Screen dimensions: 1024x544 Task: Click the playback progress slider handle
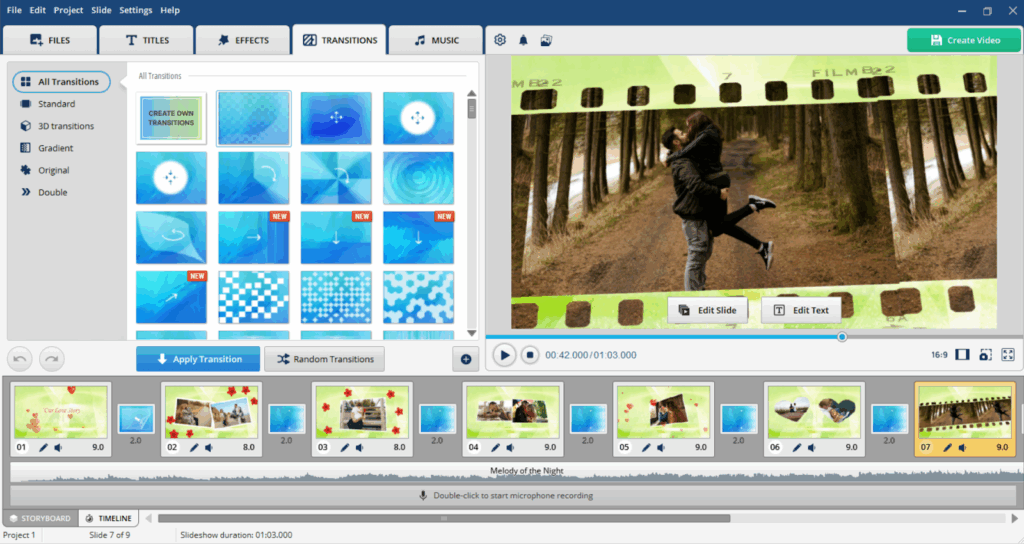(x=842, y=337)
